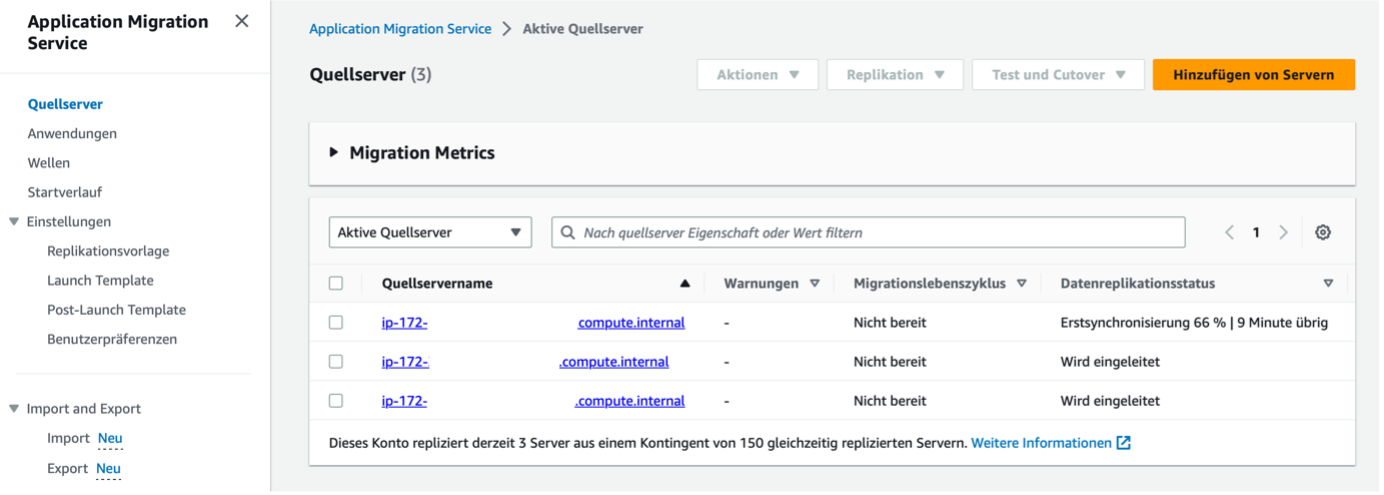Click external link icon after Weitere Informationen
The width and height of the screenshot is (1384, 495).
pyautogui.click(x=1124, y=442)
